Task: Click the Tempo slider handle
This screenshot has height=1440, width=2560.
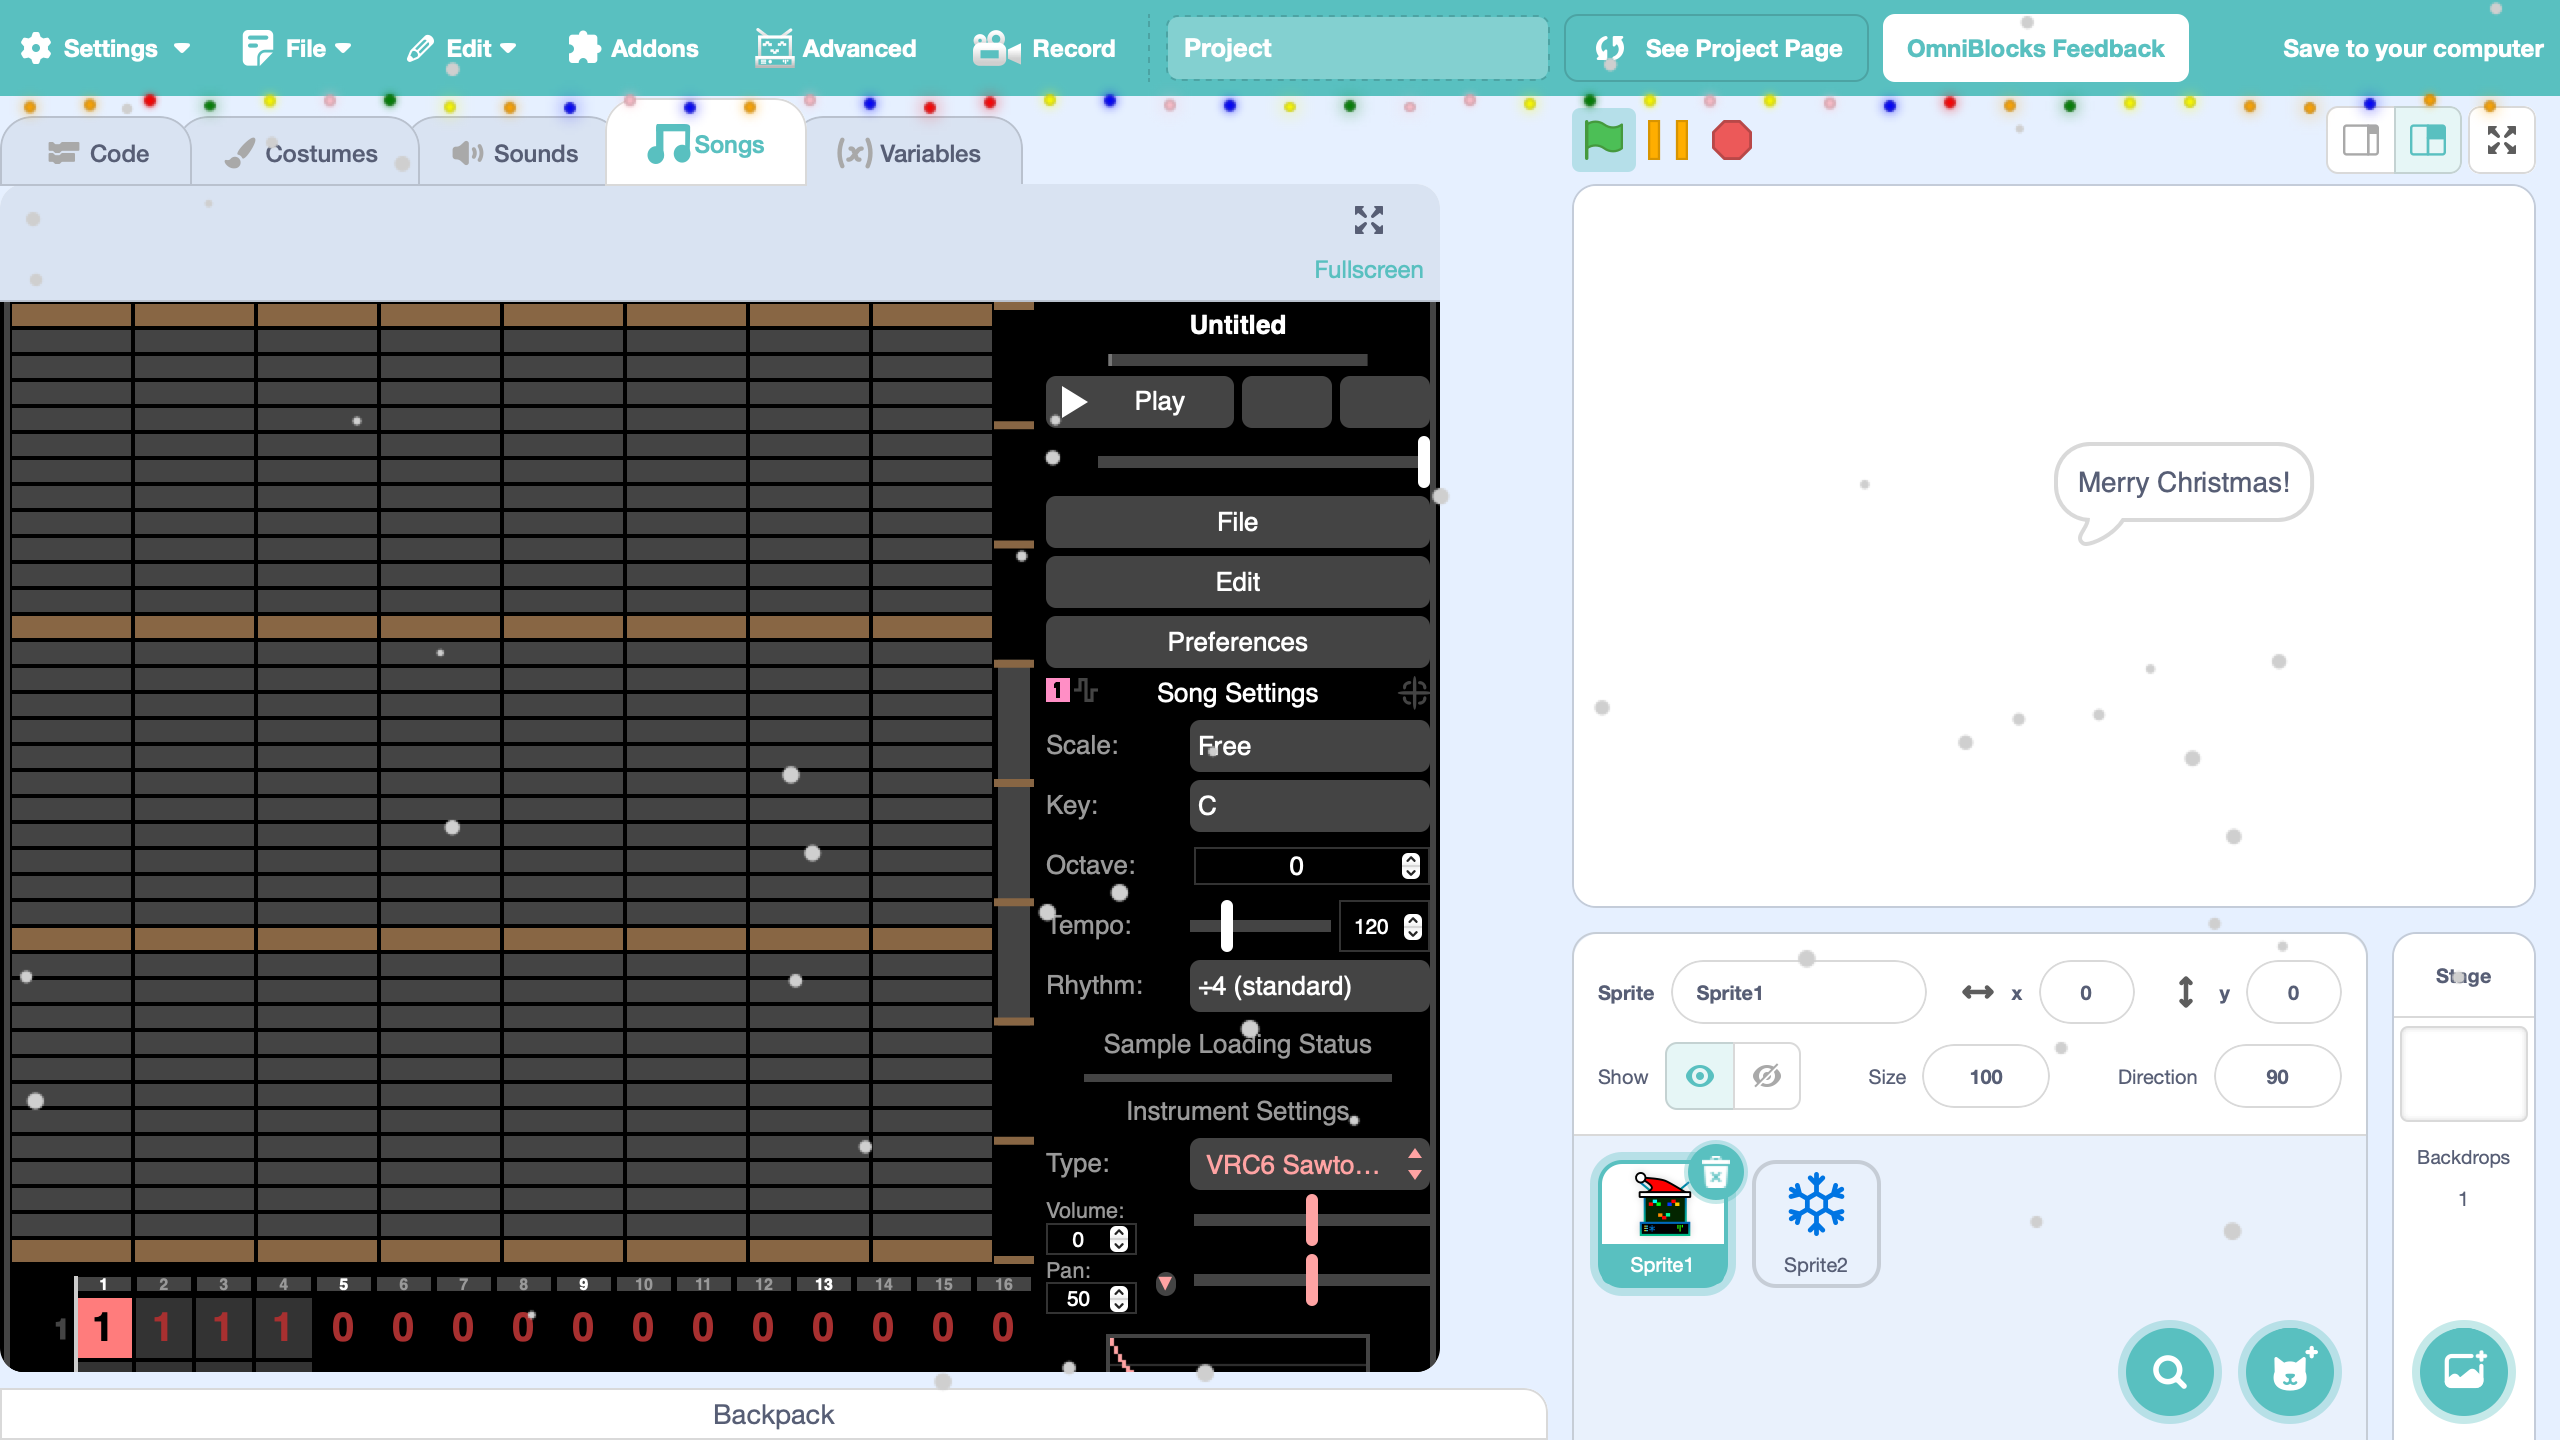Action: tap(1226, 926)
